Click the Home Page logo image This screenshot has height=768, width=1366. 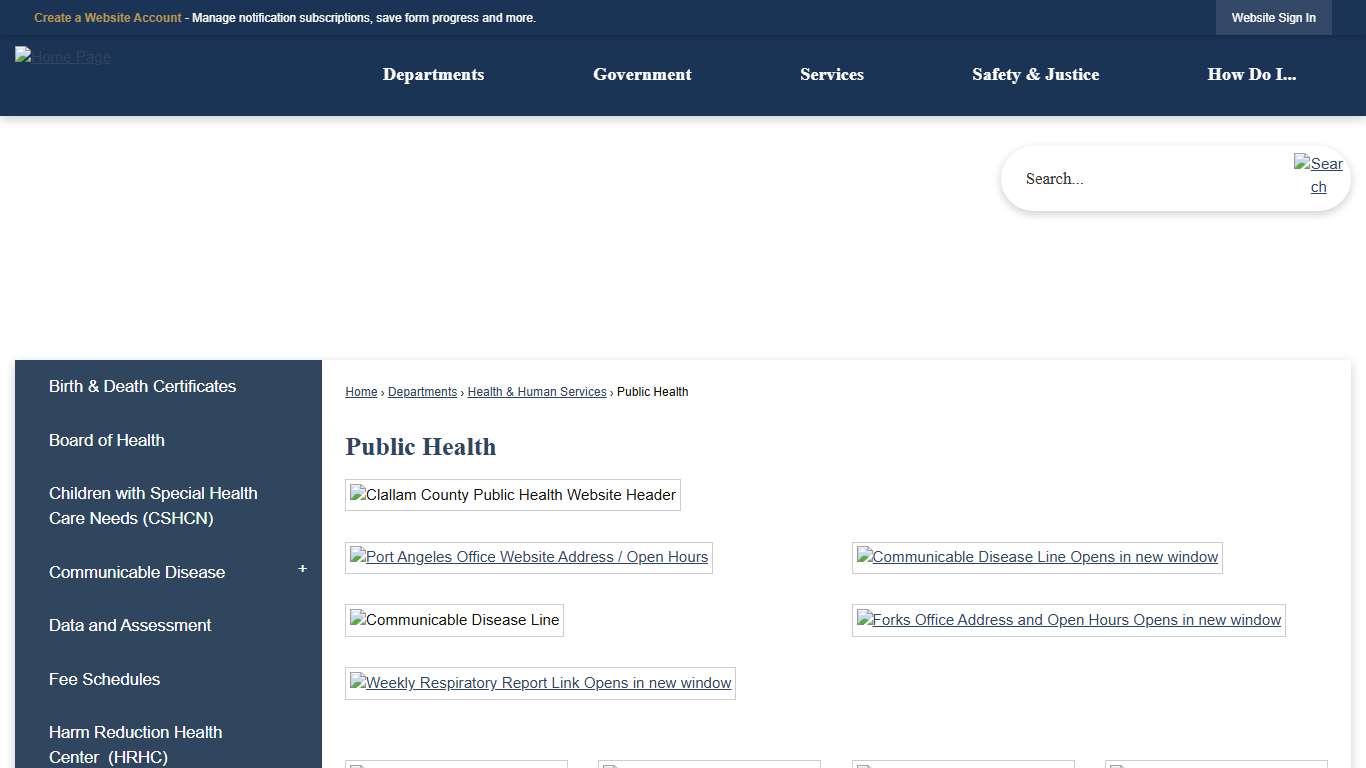pos(62,57)
